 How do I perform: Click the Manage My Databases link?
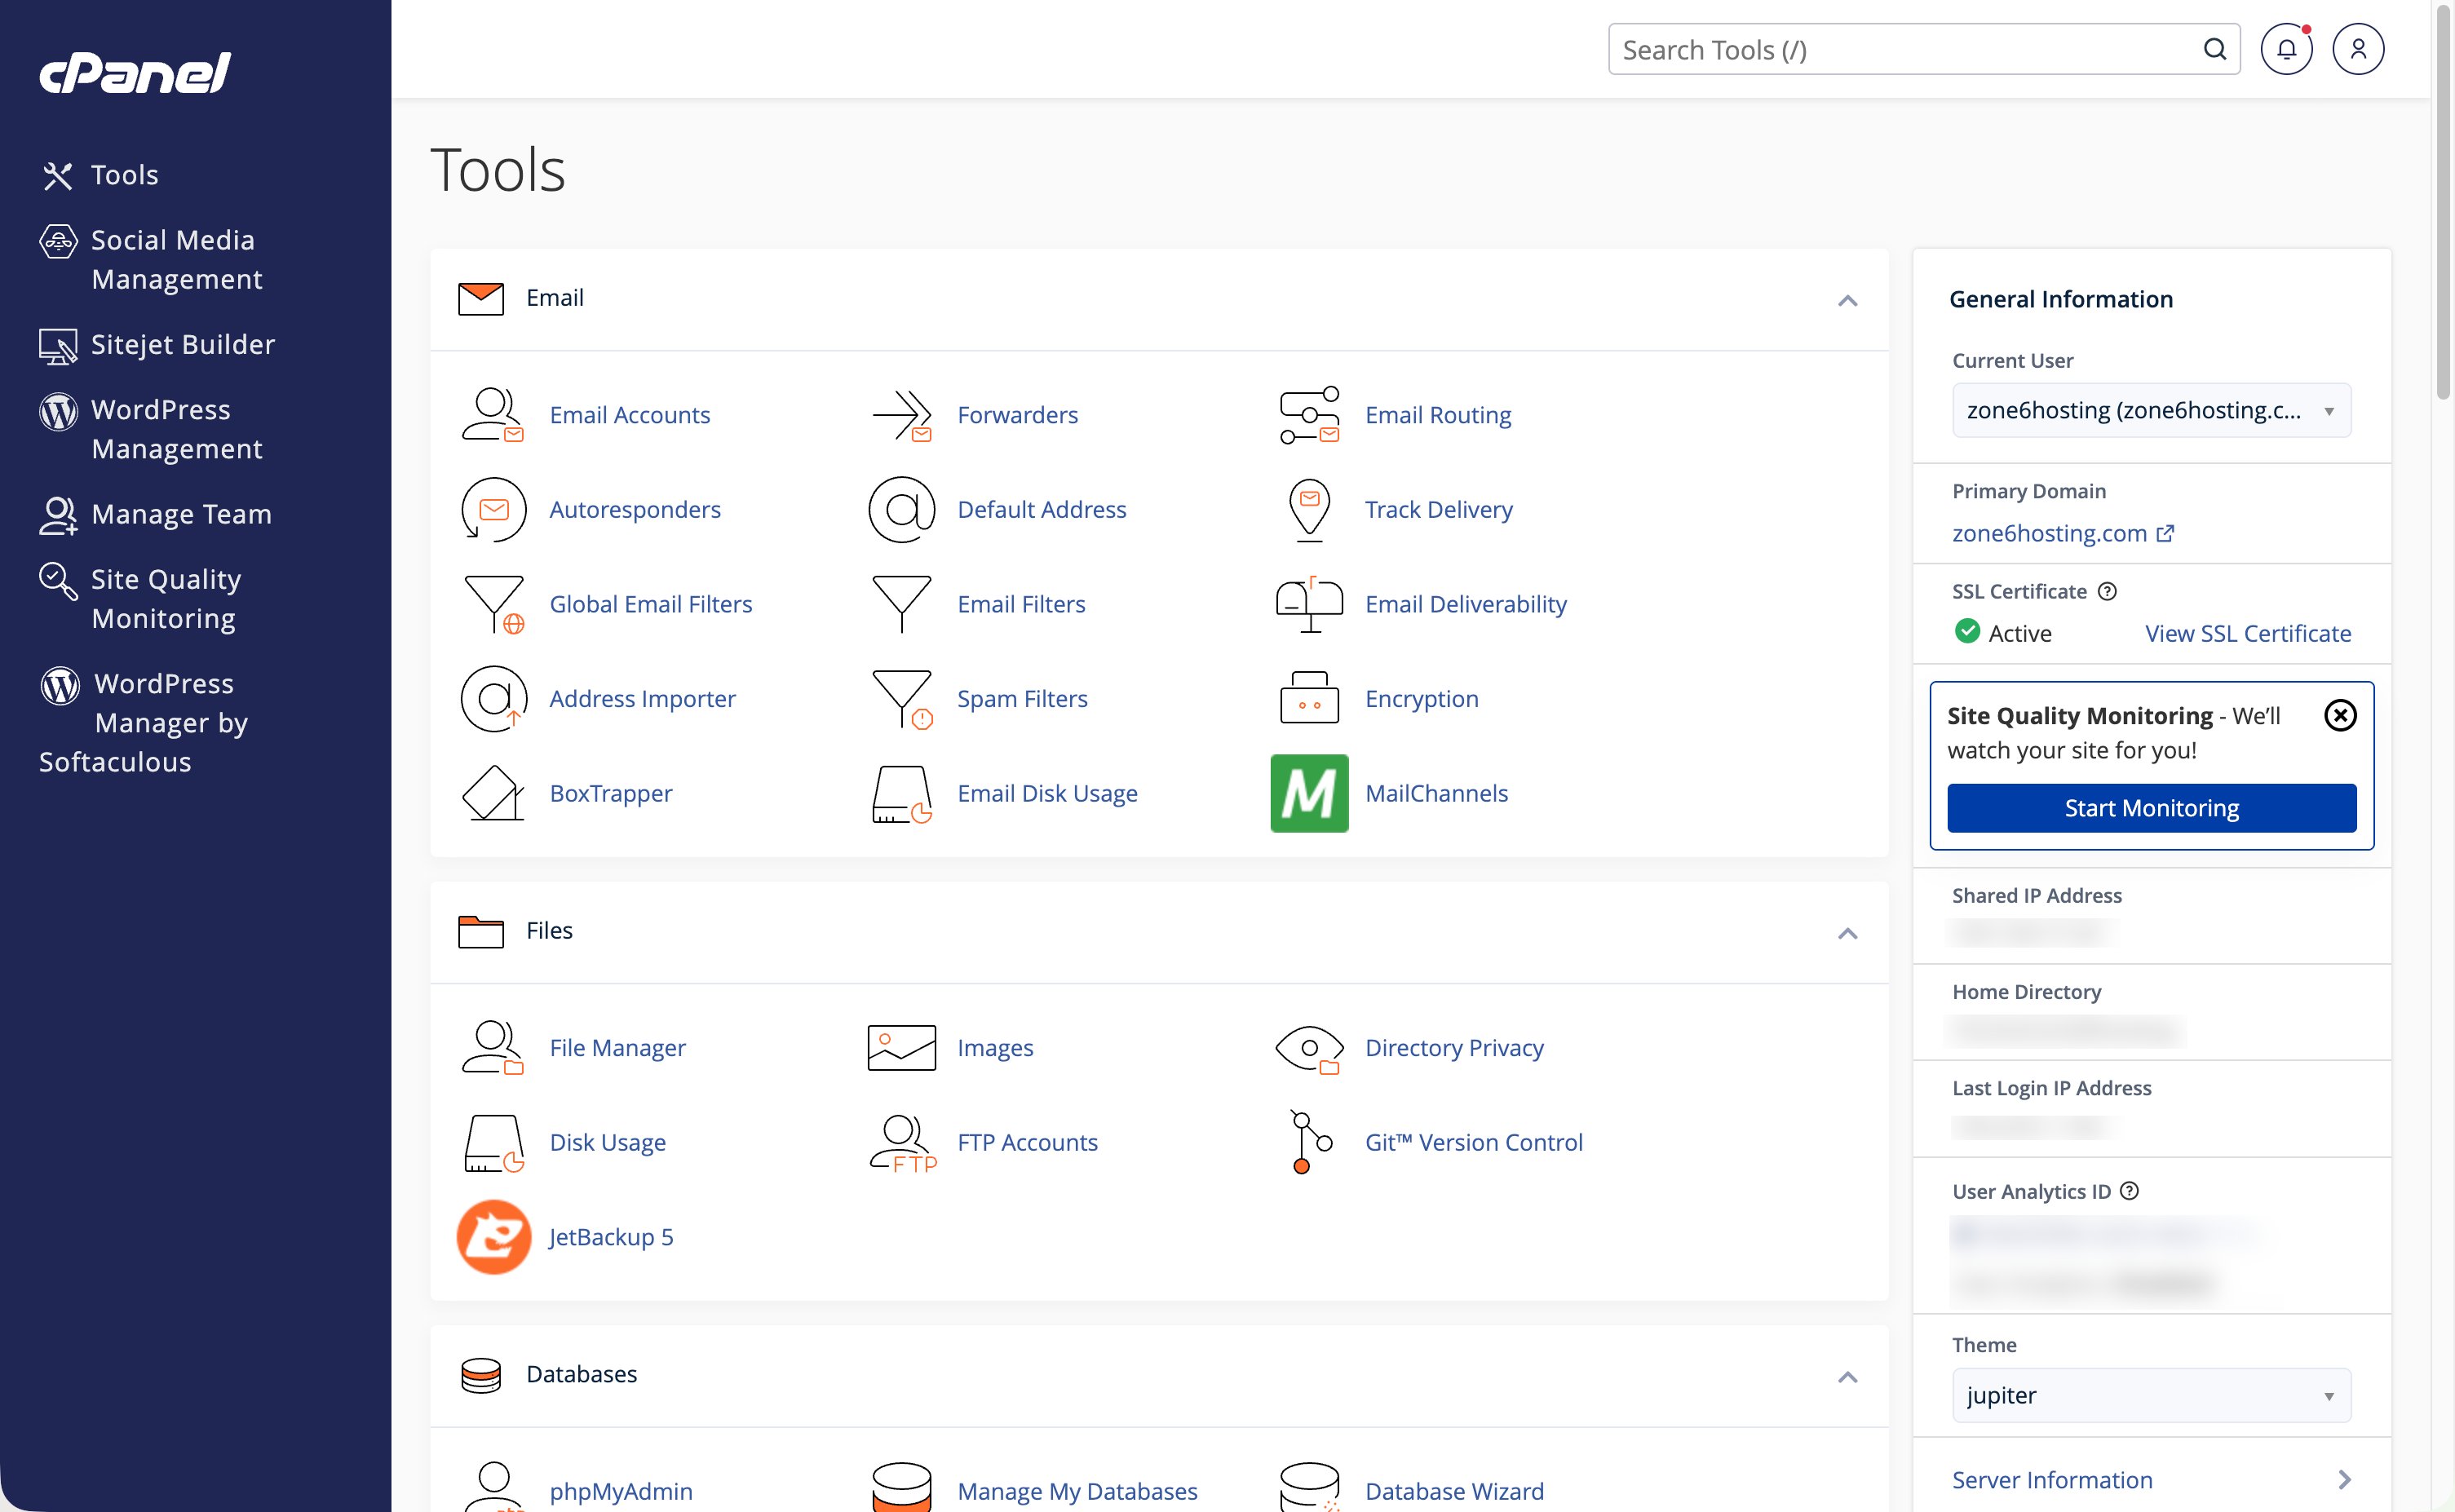point(1077,1491)
